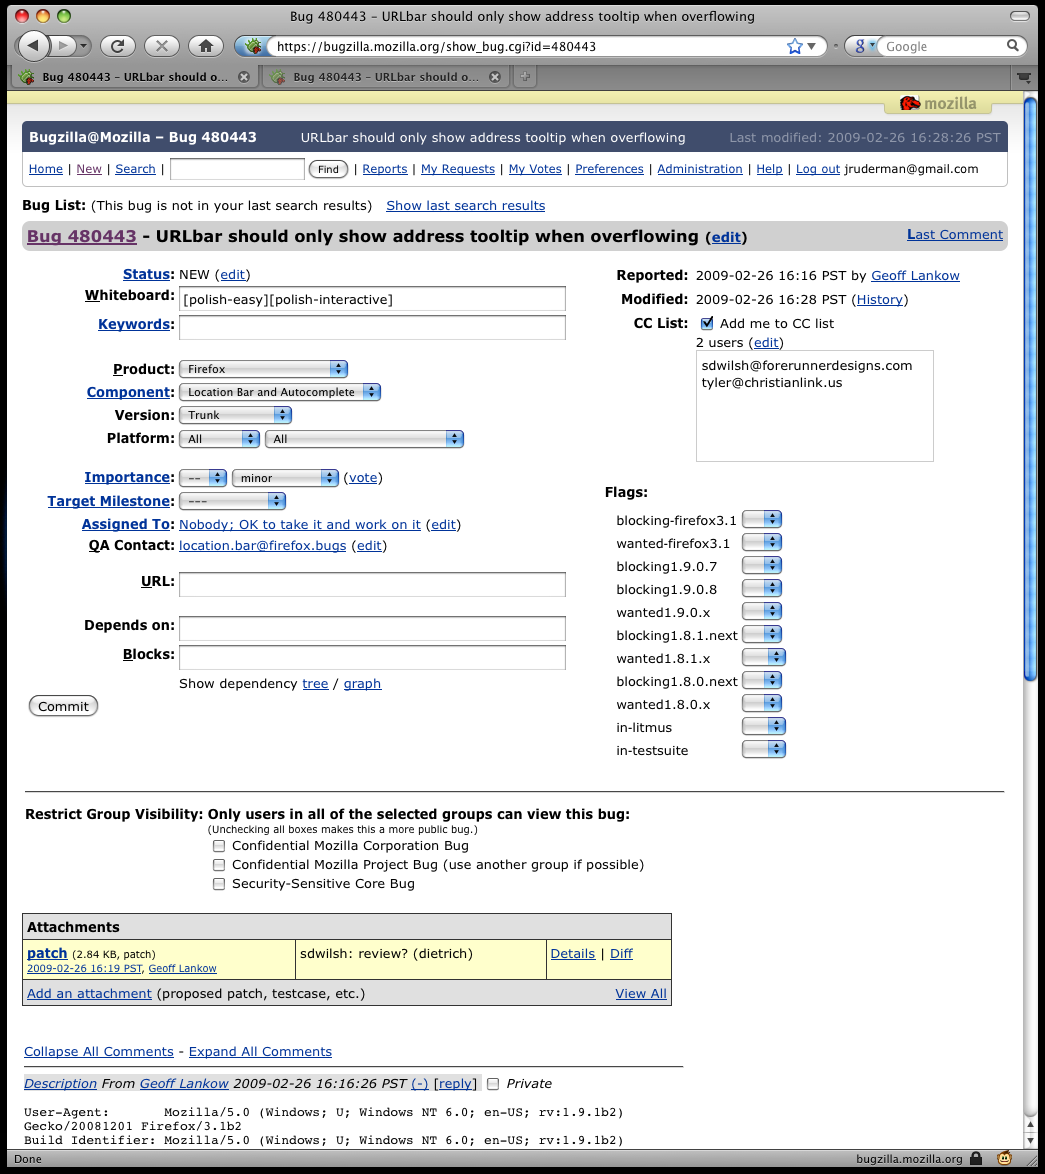Image resolution: width=1045 pixels, height=1174 pixels.
Task: Focus the quick search input field
Action: (237, 169)
